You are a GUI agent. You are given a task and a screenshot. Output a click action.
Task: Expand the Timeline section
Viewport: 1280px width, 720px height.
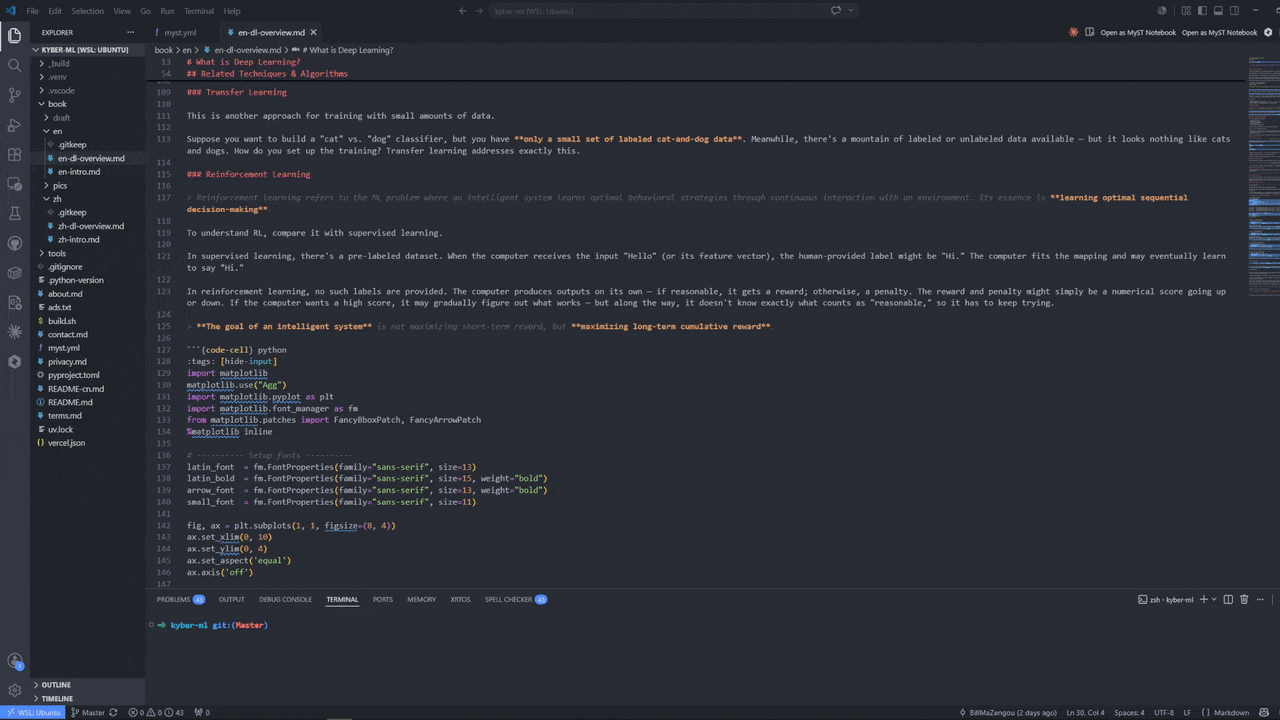tap(90, 698)
